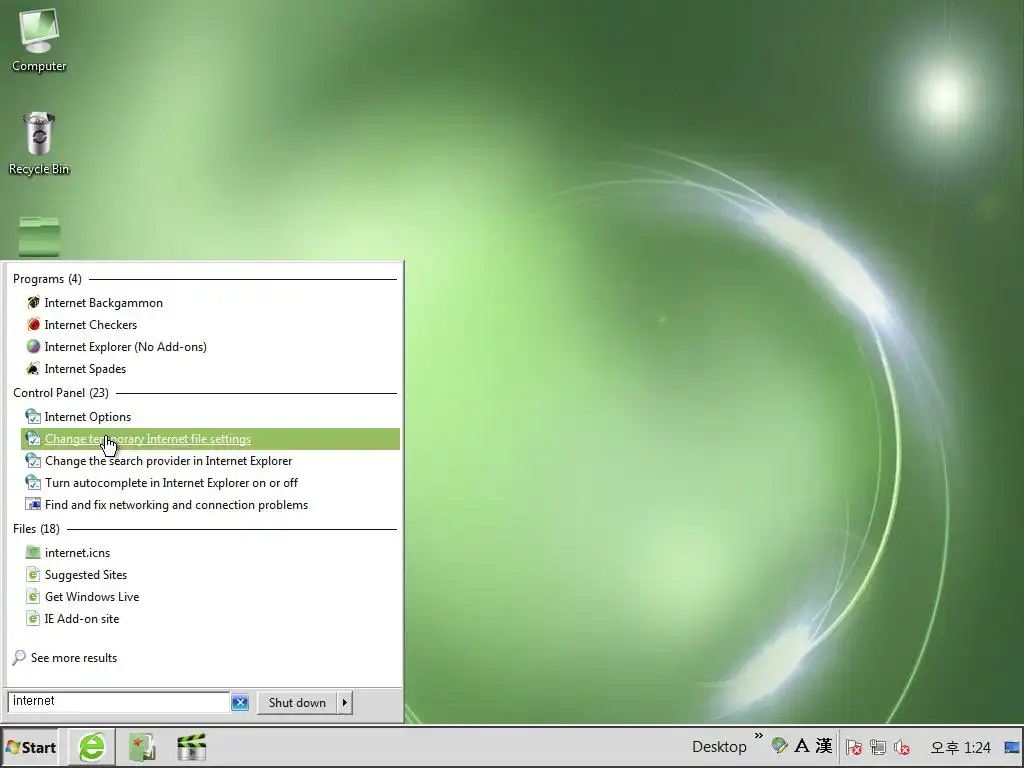Open the green notebook taskbar icon
Screen dimensions: 1024x768
pos(142,748)
